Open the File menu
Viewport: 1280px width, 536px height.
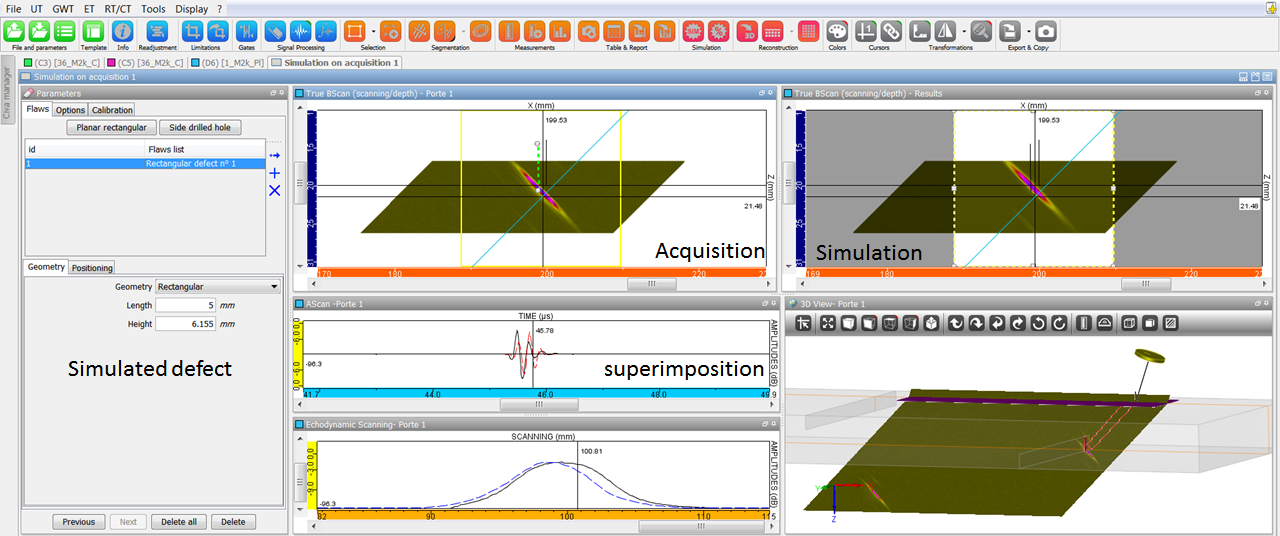click(x=14, y=8)
